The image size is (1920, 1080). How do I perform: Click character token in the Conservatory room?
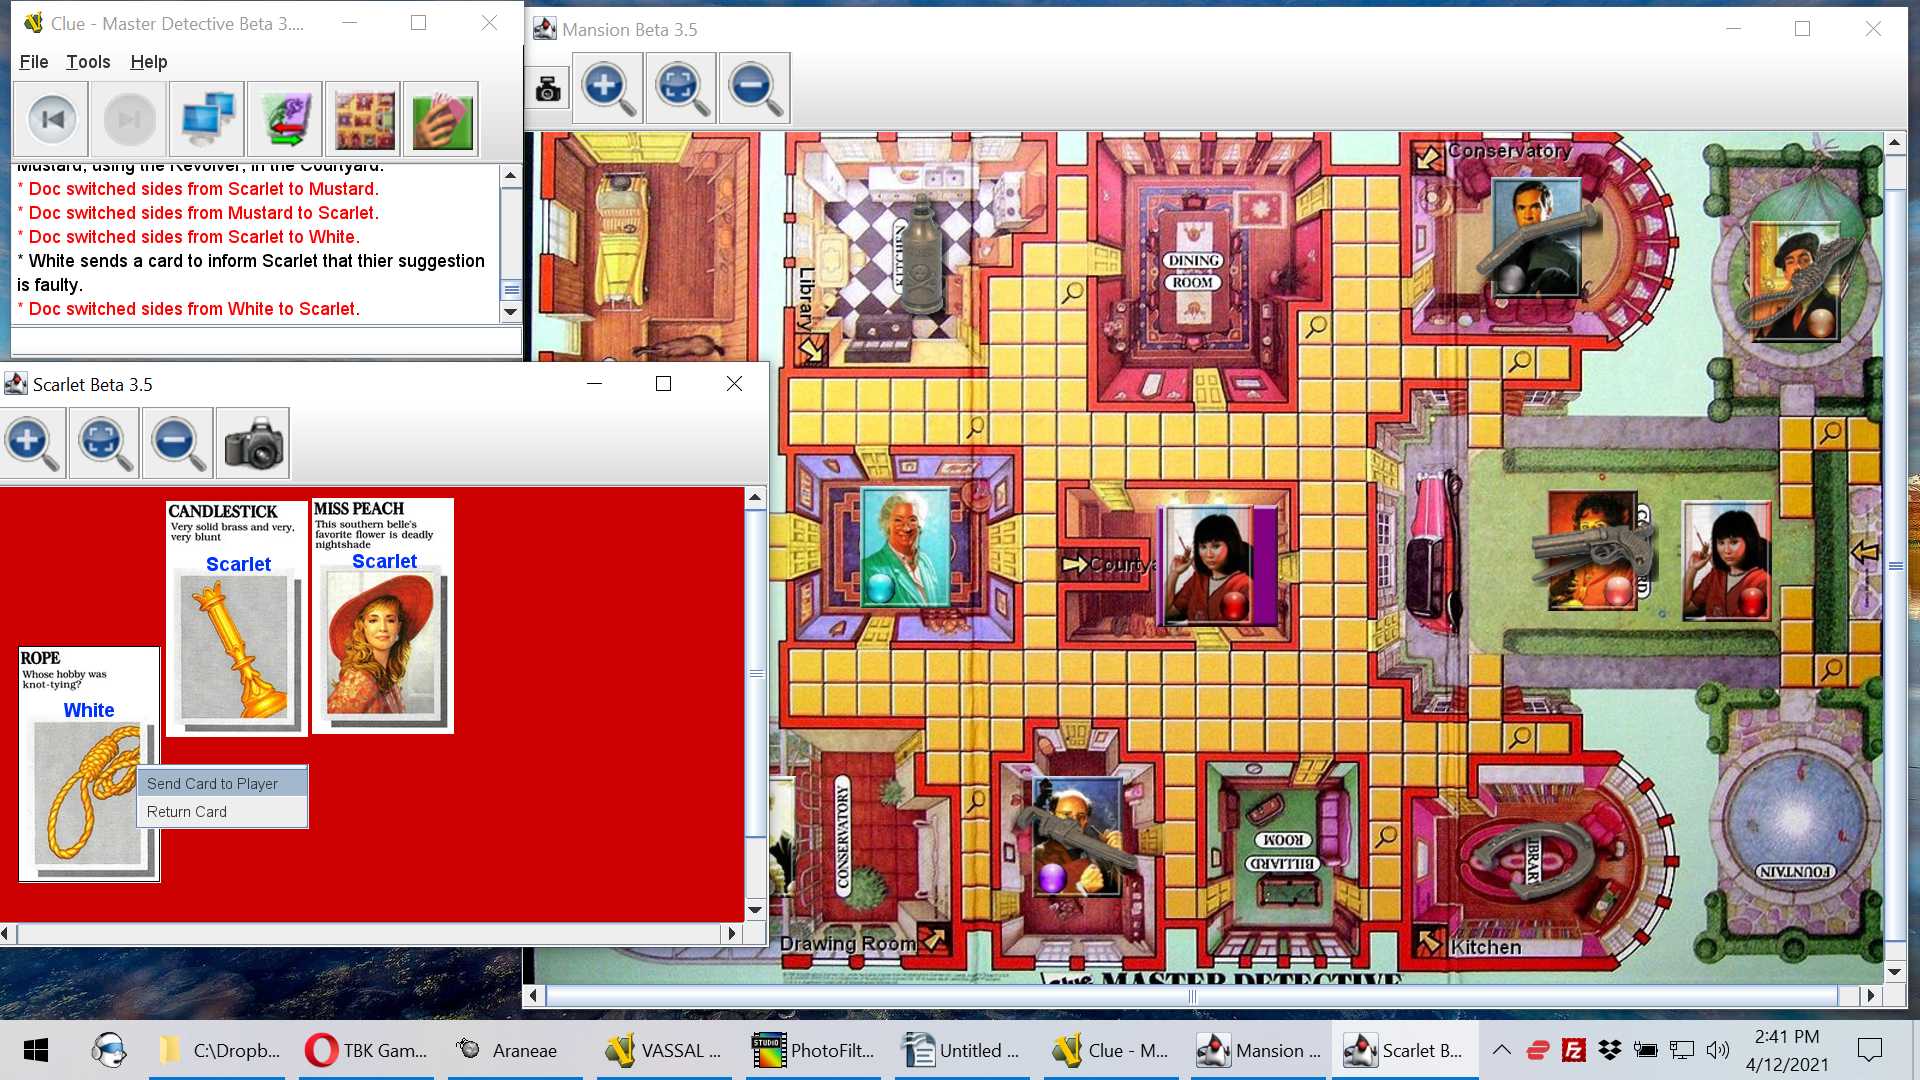[x=1536, y=237]
